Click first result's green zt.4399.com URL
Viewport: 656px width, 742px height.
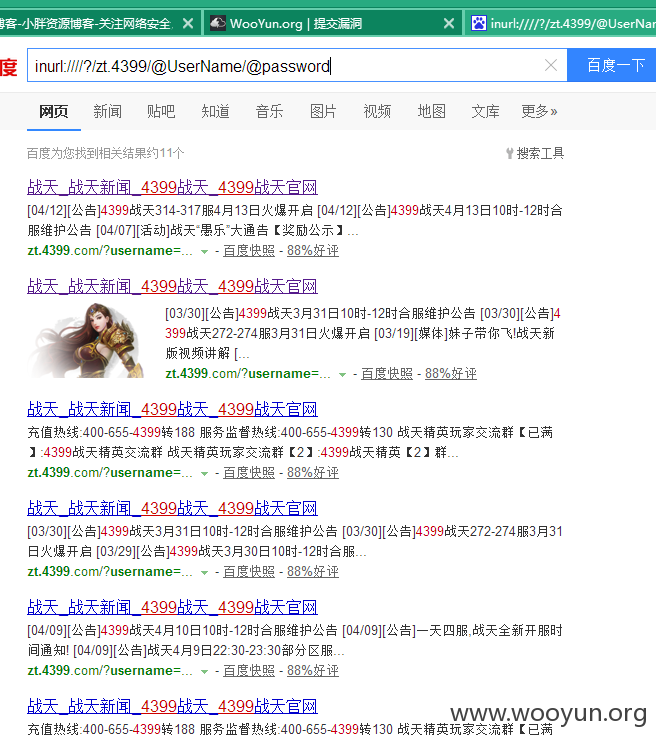110,251
